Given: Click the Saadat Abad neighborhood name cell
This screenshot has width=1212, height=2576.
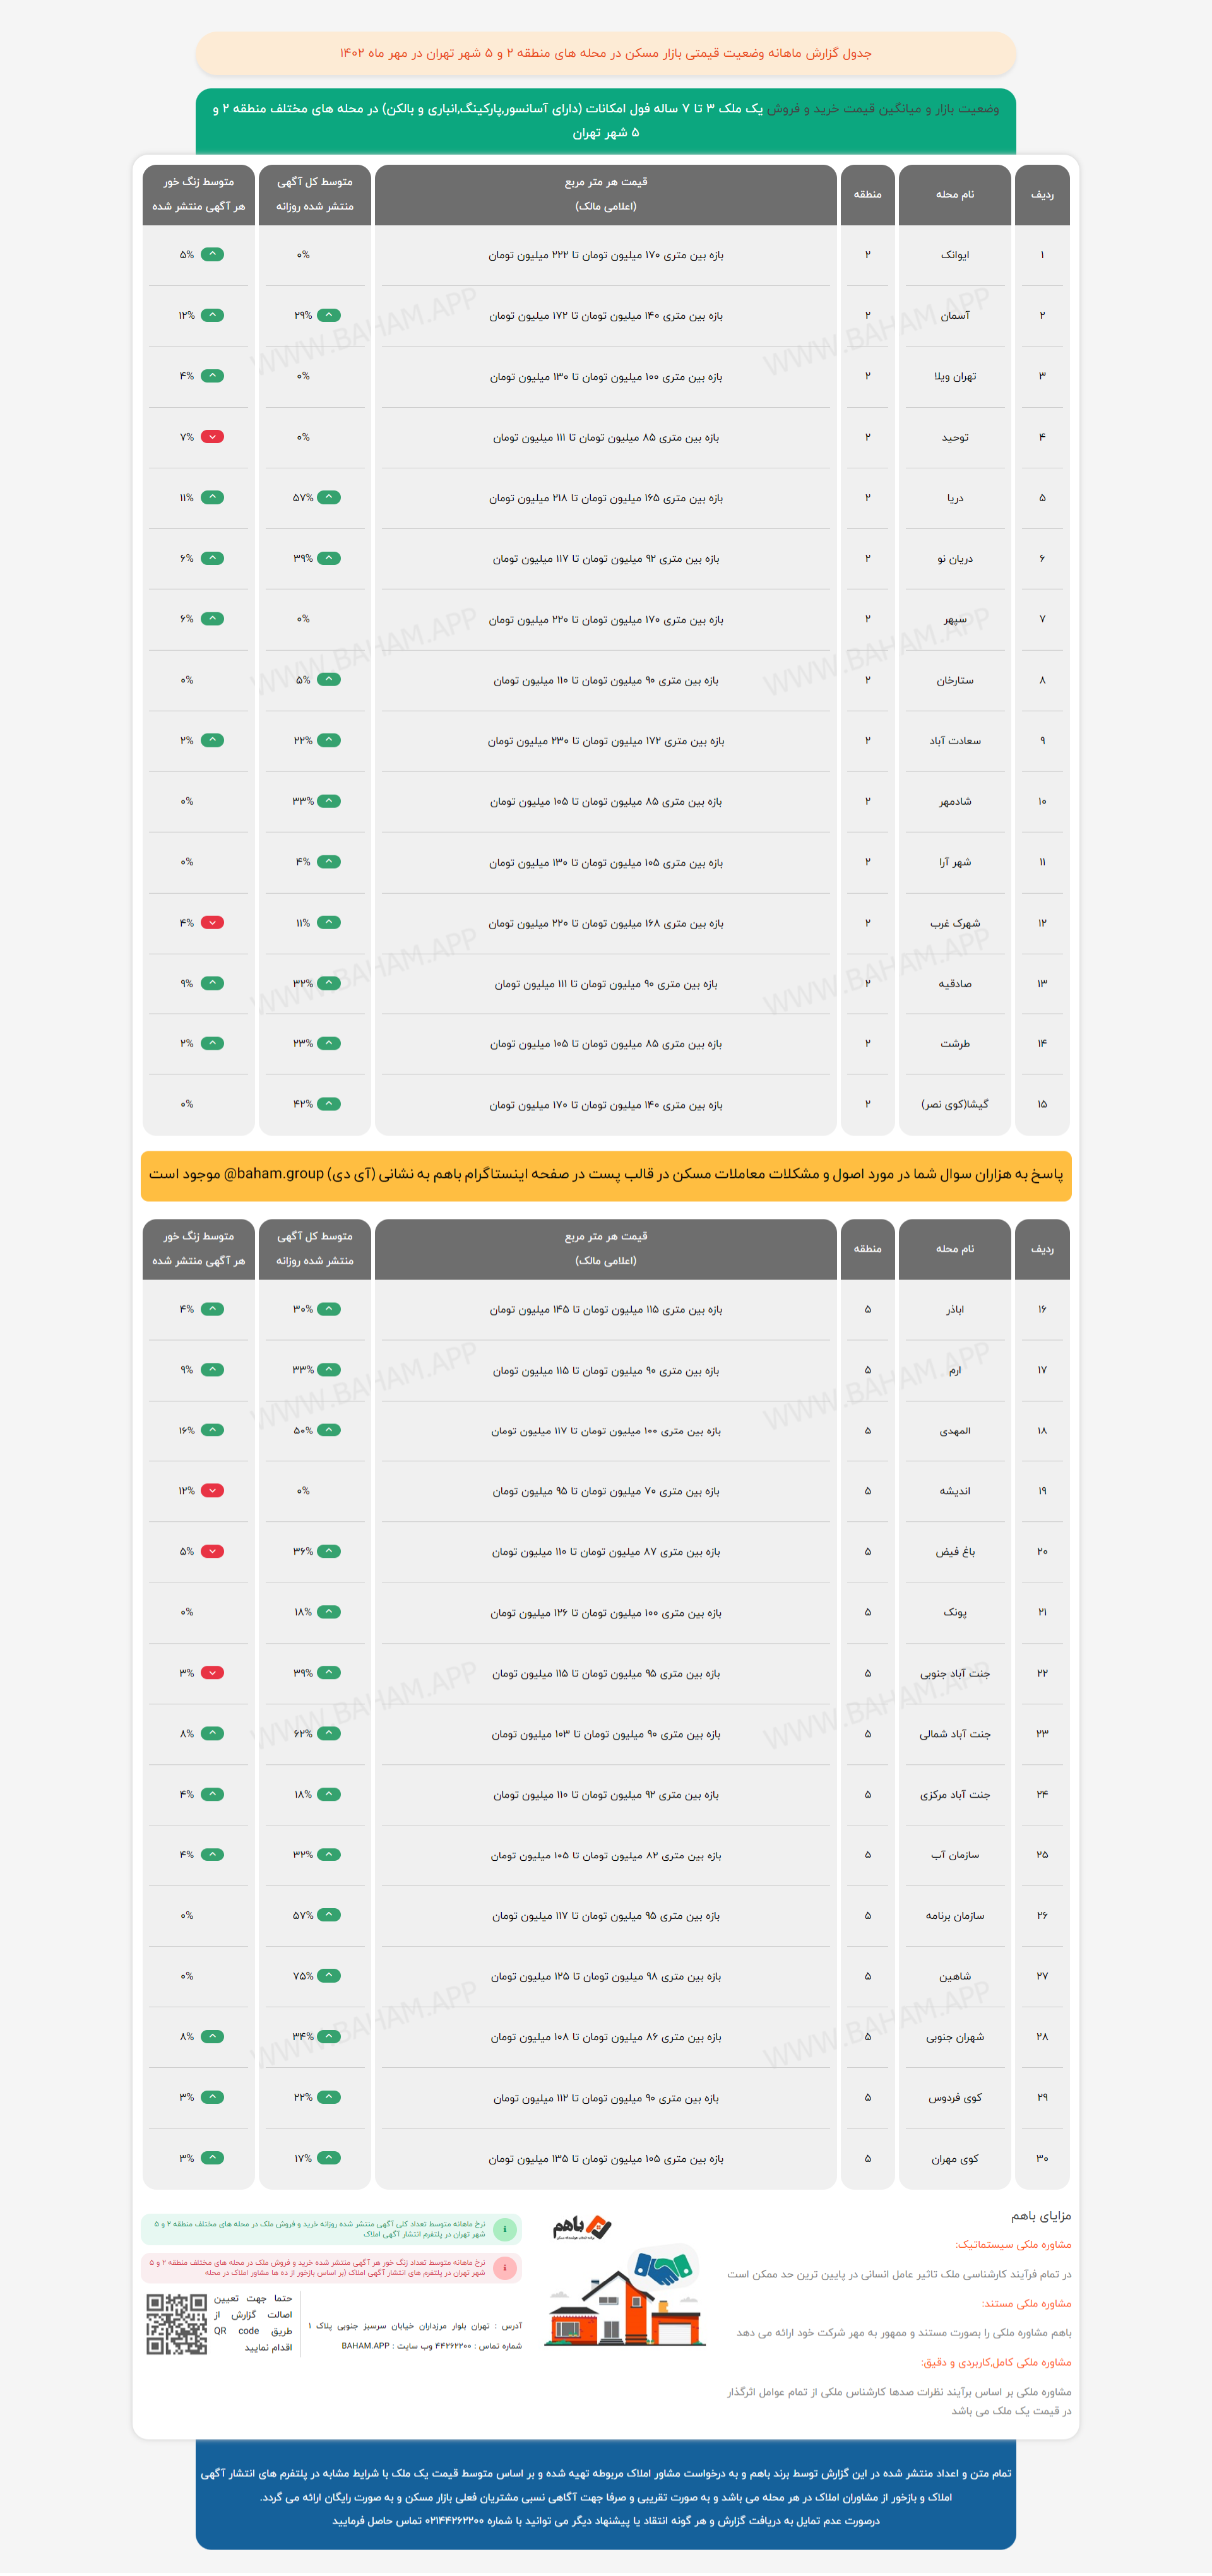Looking at the screenshot, I should 954,741.
